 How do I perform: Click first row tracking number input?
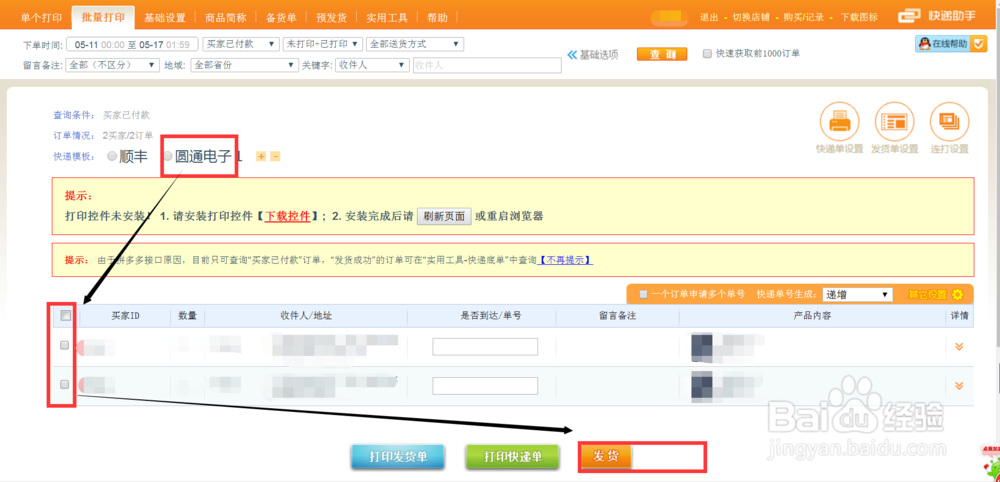tap(485, 347)
